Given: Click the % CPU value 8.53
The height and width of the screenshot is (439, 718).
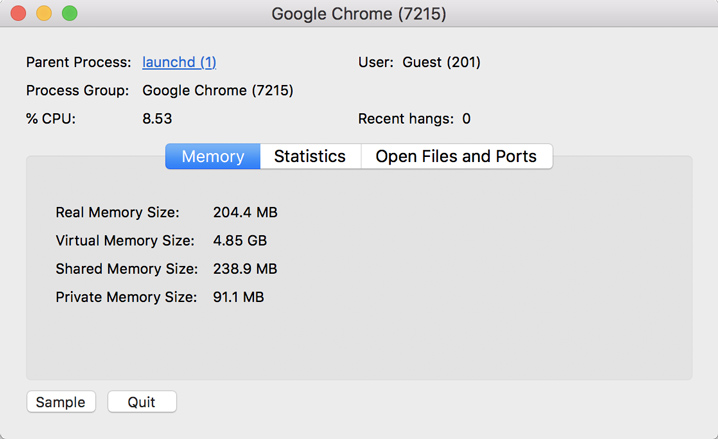Looking at the screenshot, I should tap(157, 119).
